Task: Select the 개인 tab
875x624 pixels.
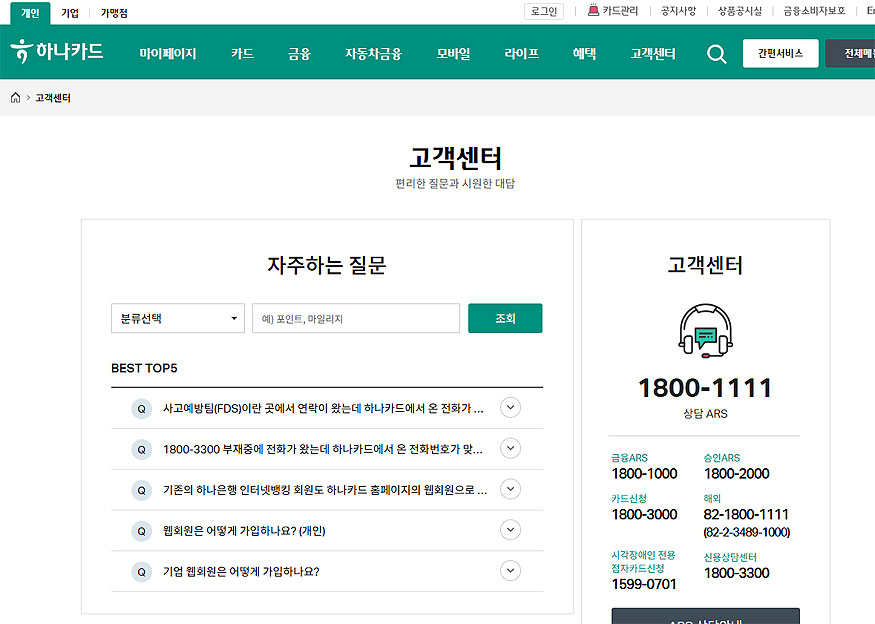Action: 30,13
